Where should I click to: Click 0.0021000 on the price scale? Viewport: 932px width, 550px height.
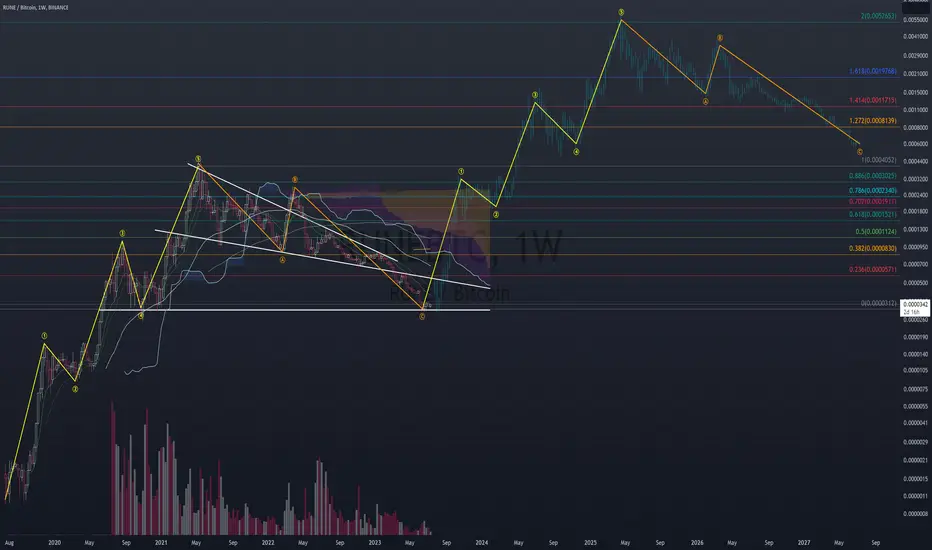pyautogui.click(x=915, y=74)
